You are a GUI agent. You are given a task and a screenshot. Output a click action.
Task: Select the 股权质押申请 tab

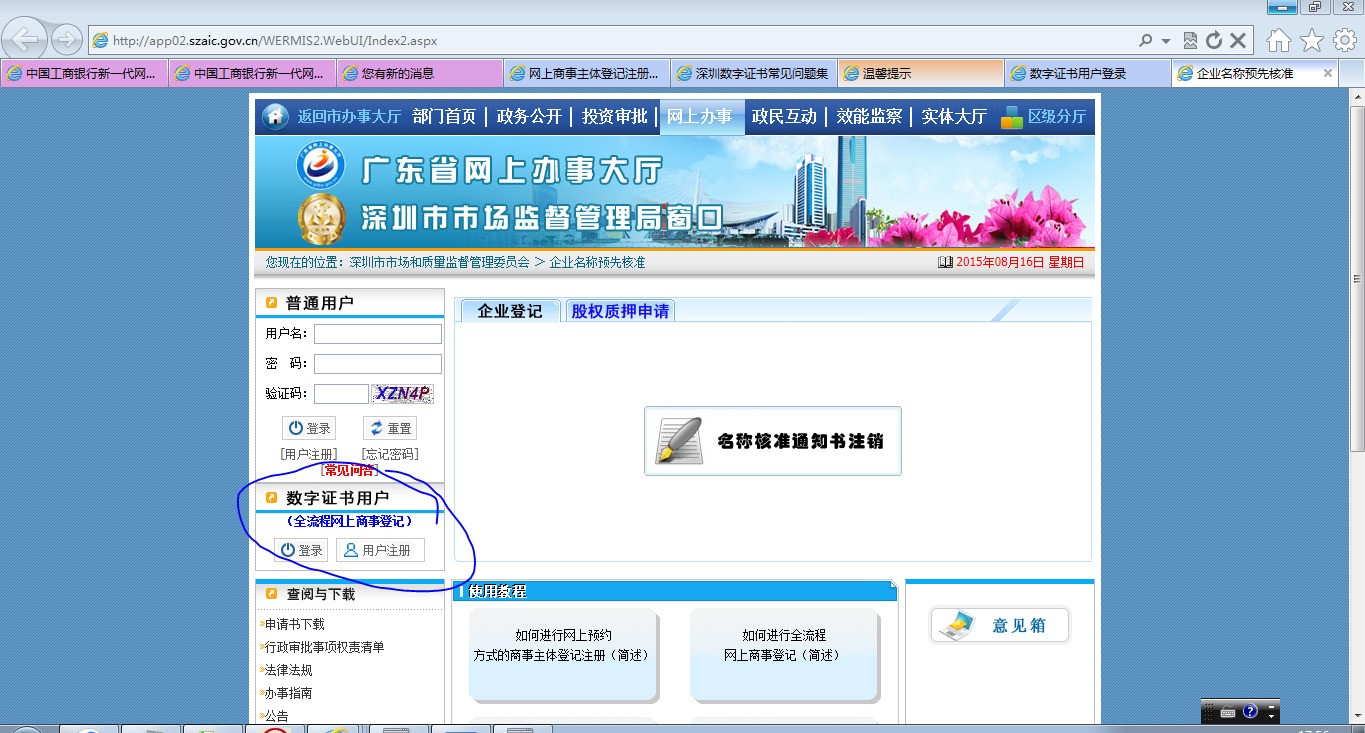tap(620, 311)
